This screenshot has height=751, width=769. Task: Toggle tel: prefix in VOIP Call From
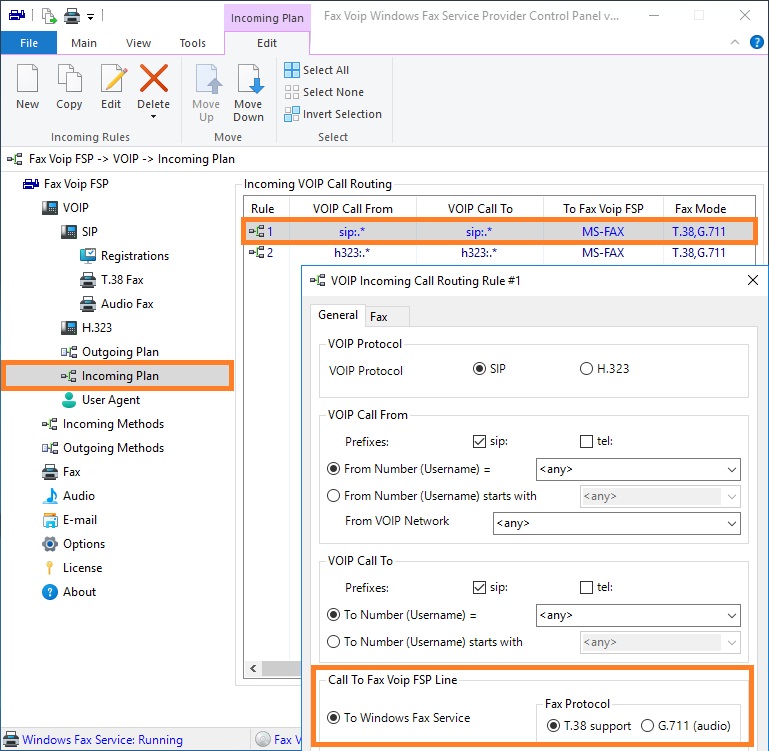tap(586, 441)
